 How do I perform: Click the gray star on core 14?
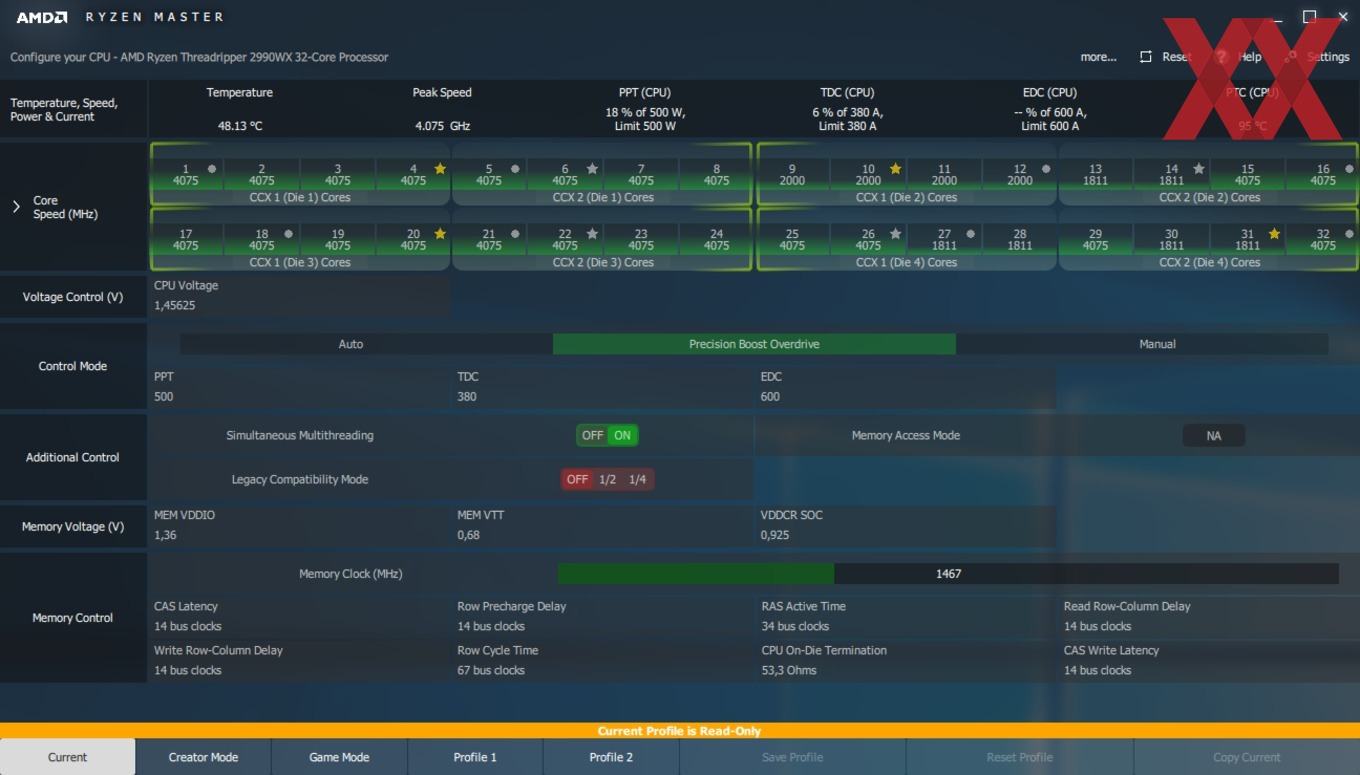(1198, 169)
